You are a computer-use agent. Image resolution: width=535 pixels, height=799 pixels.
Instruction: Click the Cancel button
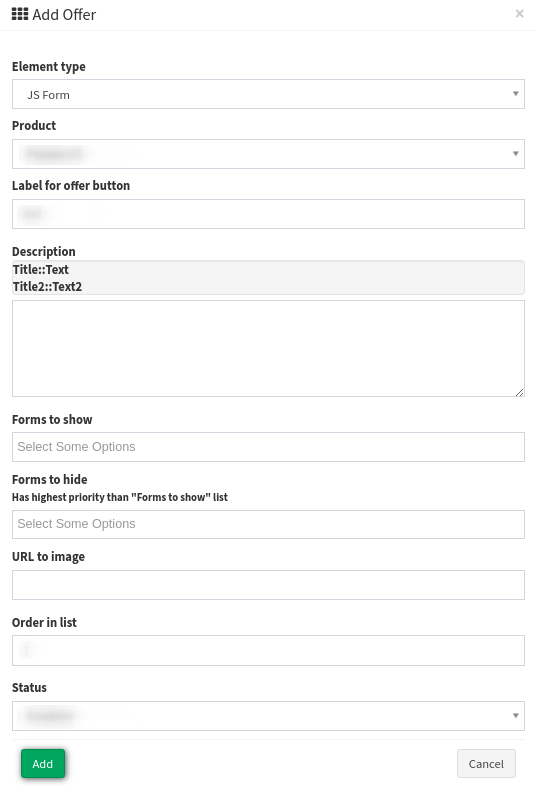pos(486,764)
